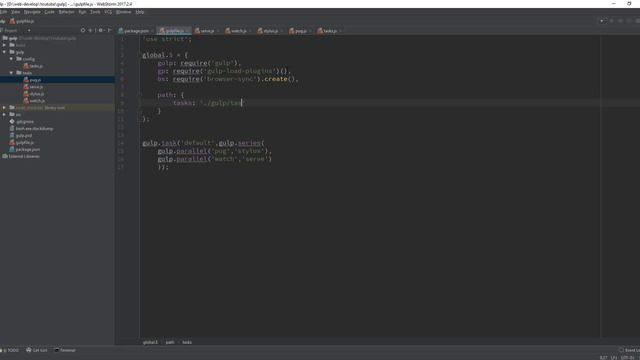Collapse the tasks folder arrow

point(11,73)
